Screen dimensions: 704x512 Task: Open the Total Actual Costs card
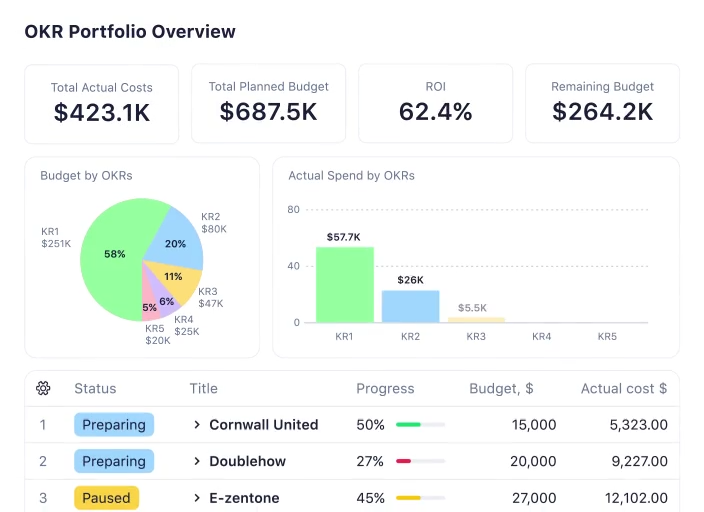point(102,104)
